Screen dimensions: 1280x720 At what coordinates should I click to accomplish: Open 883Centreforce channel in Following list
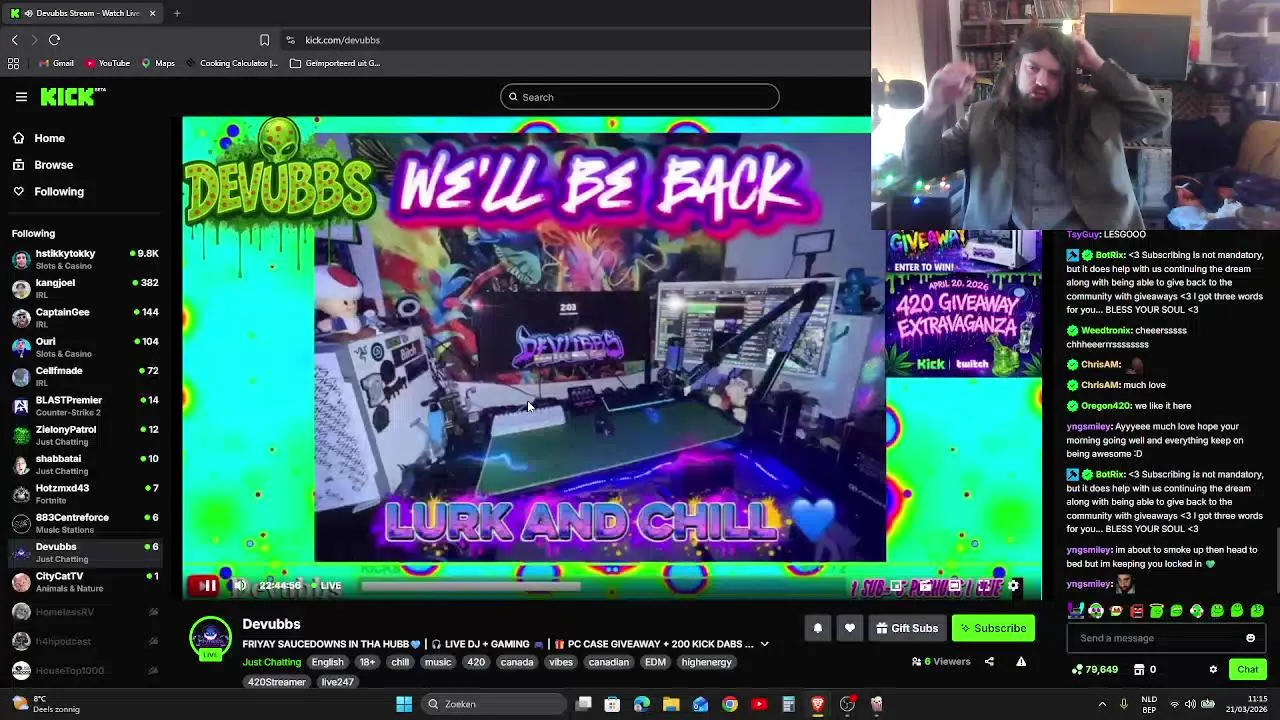tap(85, 523)
